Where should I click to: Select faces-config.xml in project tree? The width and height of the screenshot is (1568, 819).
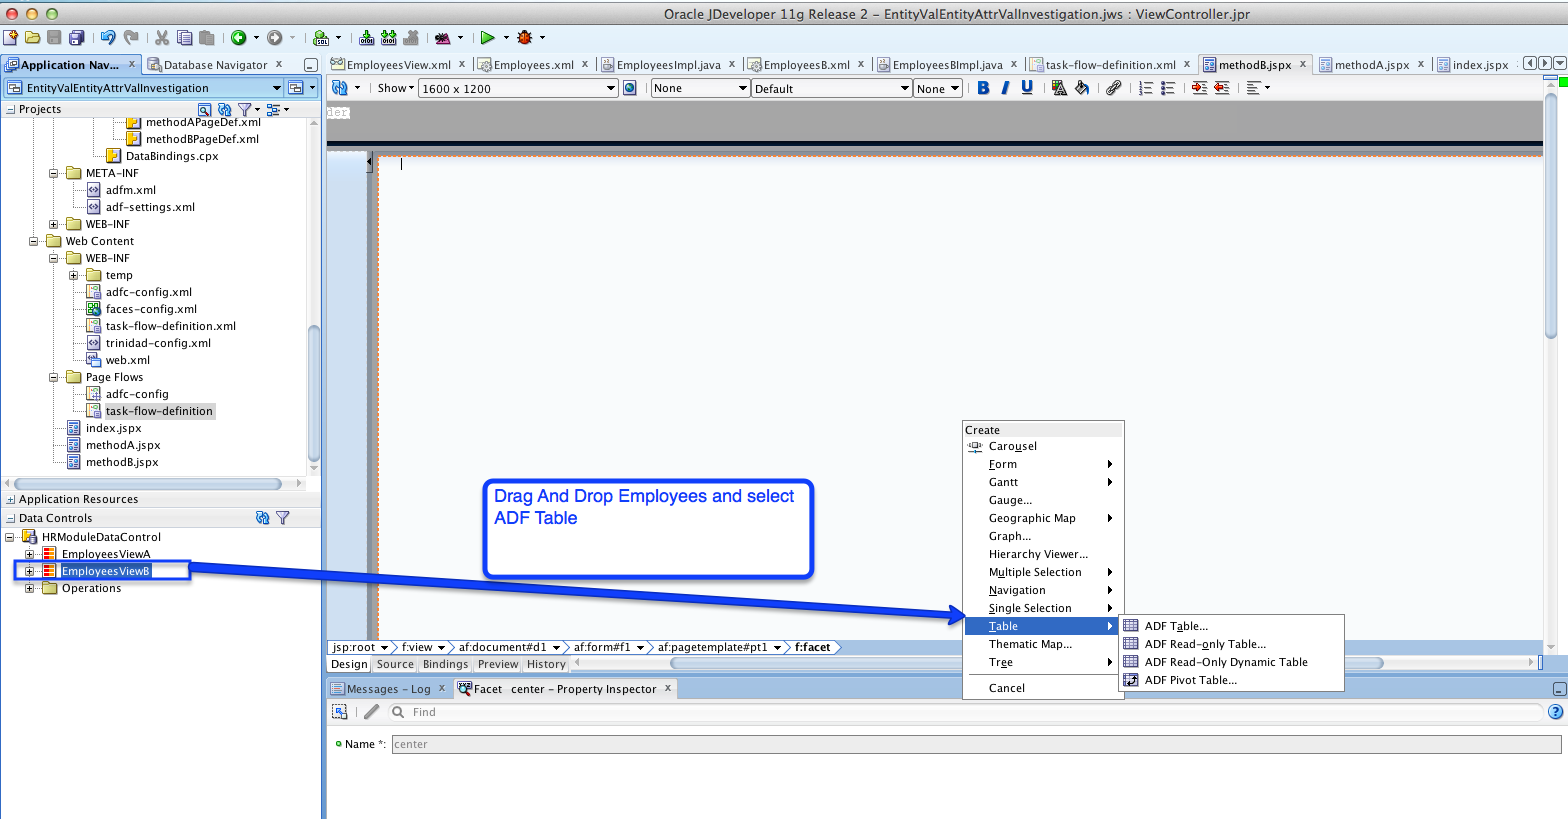coord(151,309)
